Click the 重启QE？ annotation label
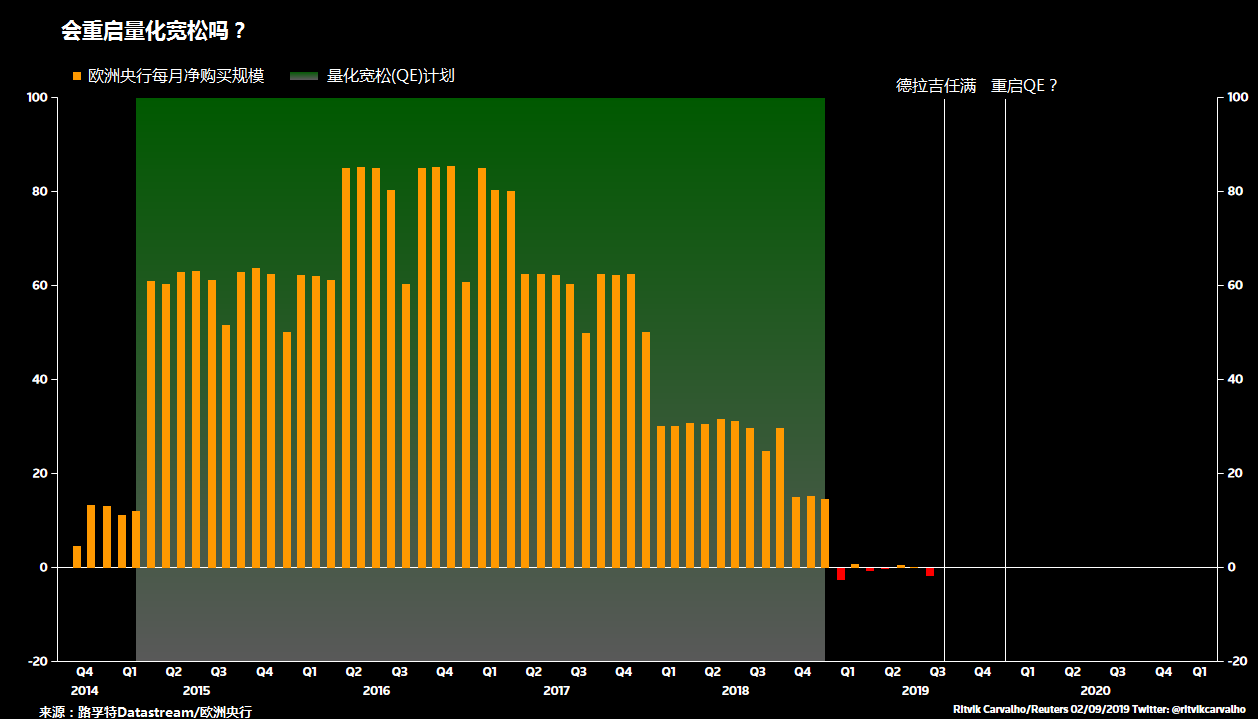 [x=1025, y=86]
